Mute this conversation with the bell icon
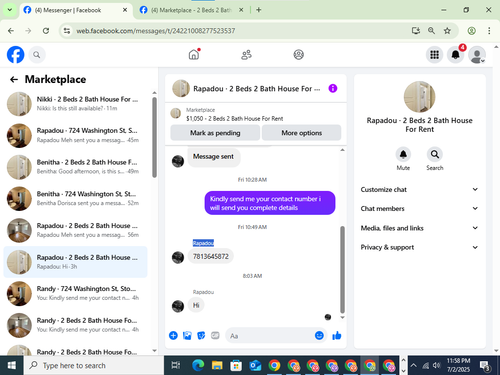 point(403,154)
